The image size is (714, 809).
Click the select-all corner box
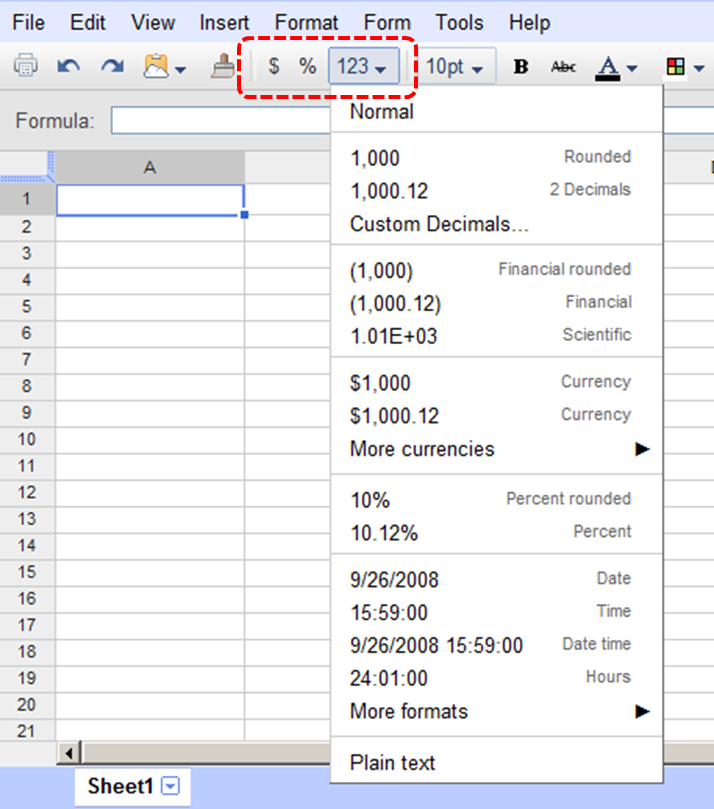click(x=27, y=166)
